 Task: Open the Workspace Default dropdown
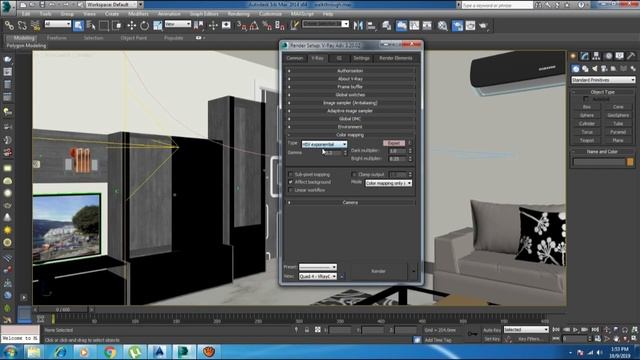coord(114,4)
